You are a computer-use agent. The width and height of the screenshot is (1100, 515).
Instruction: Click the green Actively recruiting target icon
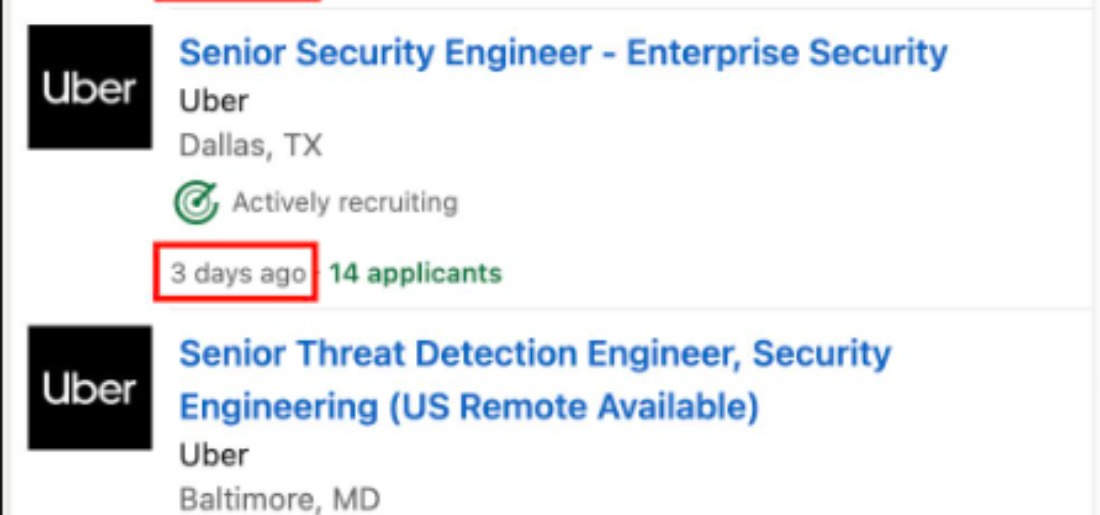coord(196,203)
